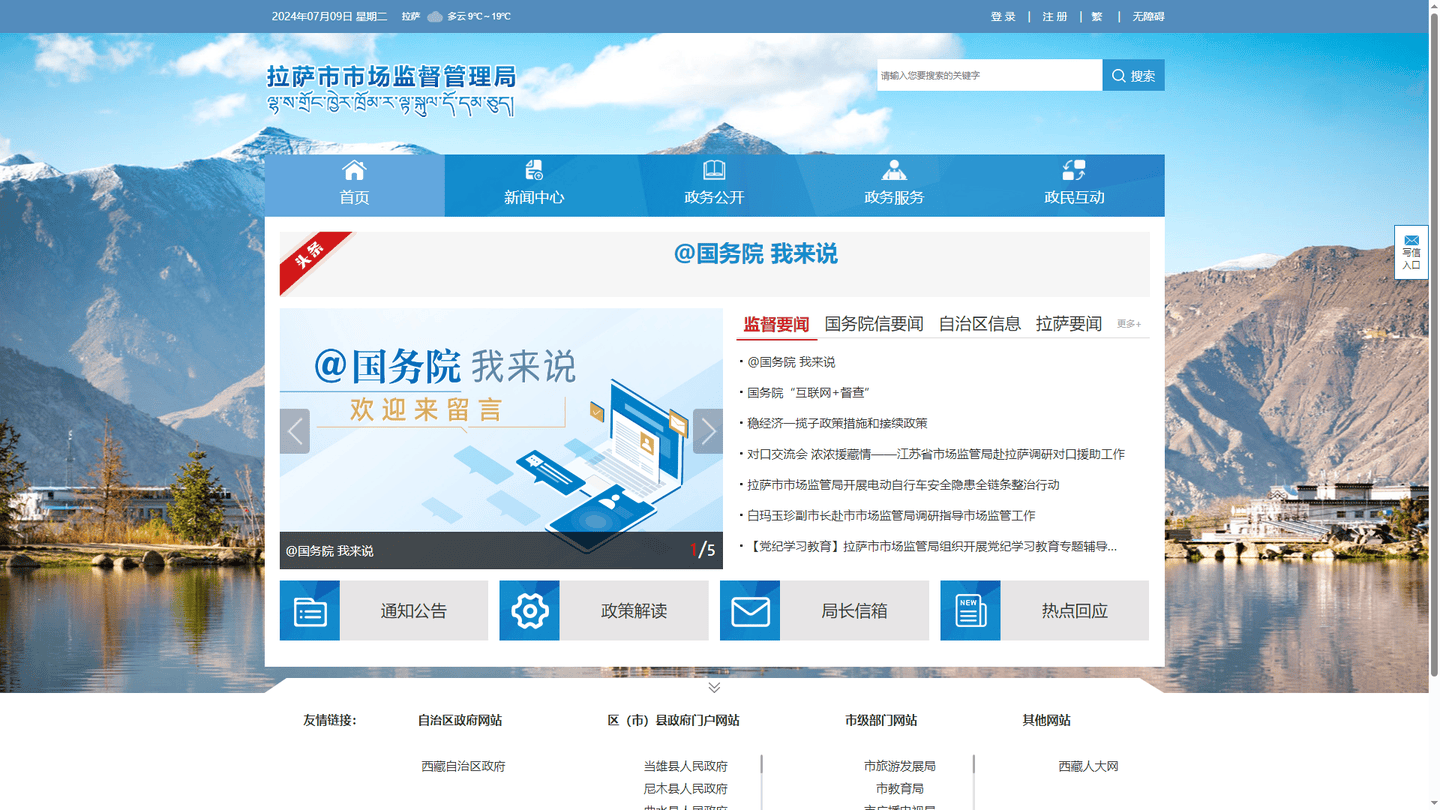
Task: Click the home icon in navigation bar
Action: [354, 170]
